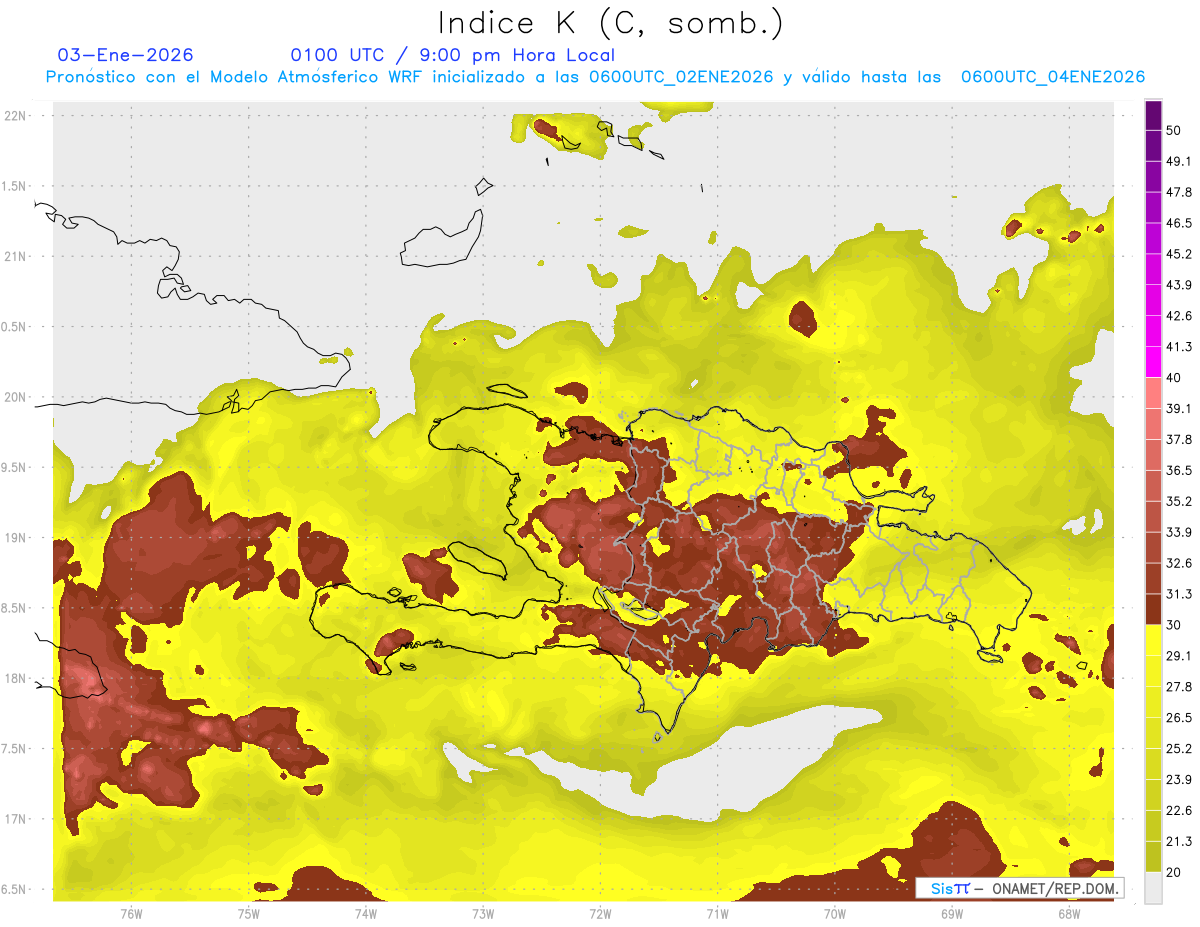Click the bright magenta colorbar segment between 40 and 41.3
The width and height of the screenshot is (1200, 927).
pos(1153,362)
